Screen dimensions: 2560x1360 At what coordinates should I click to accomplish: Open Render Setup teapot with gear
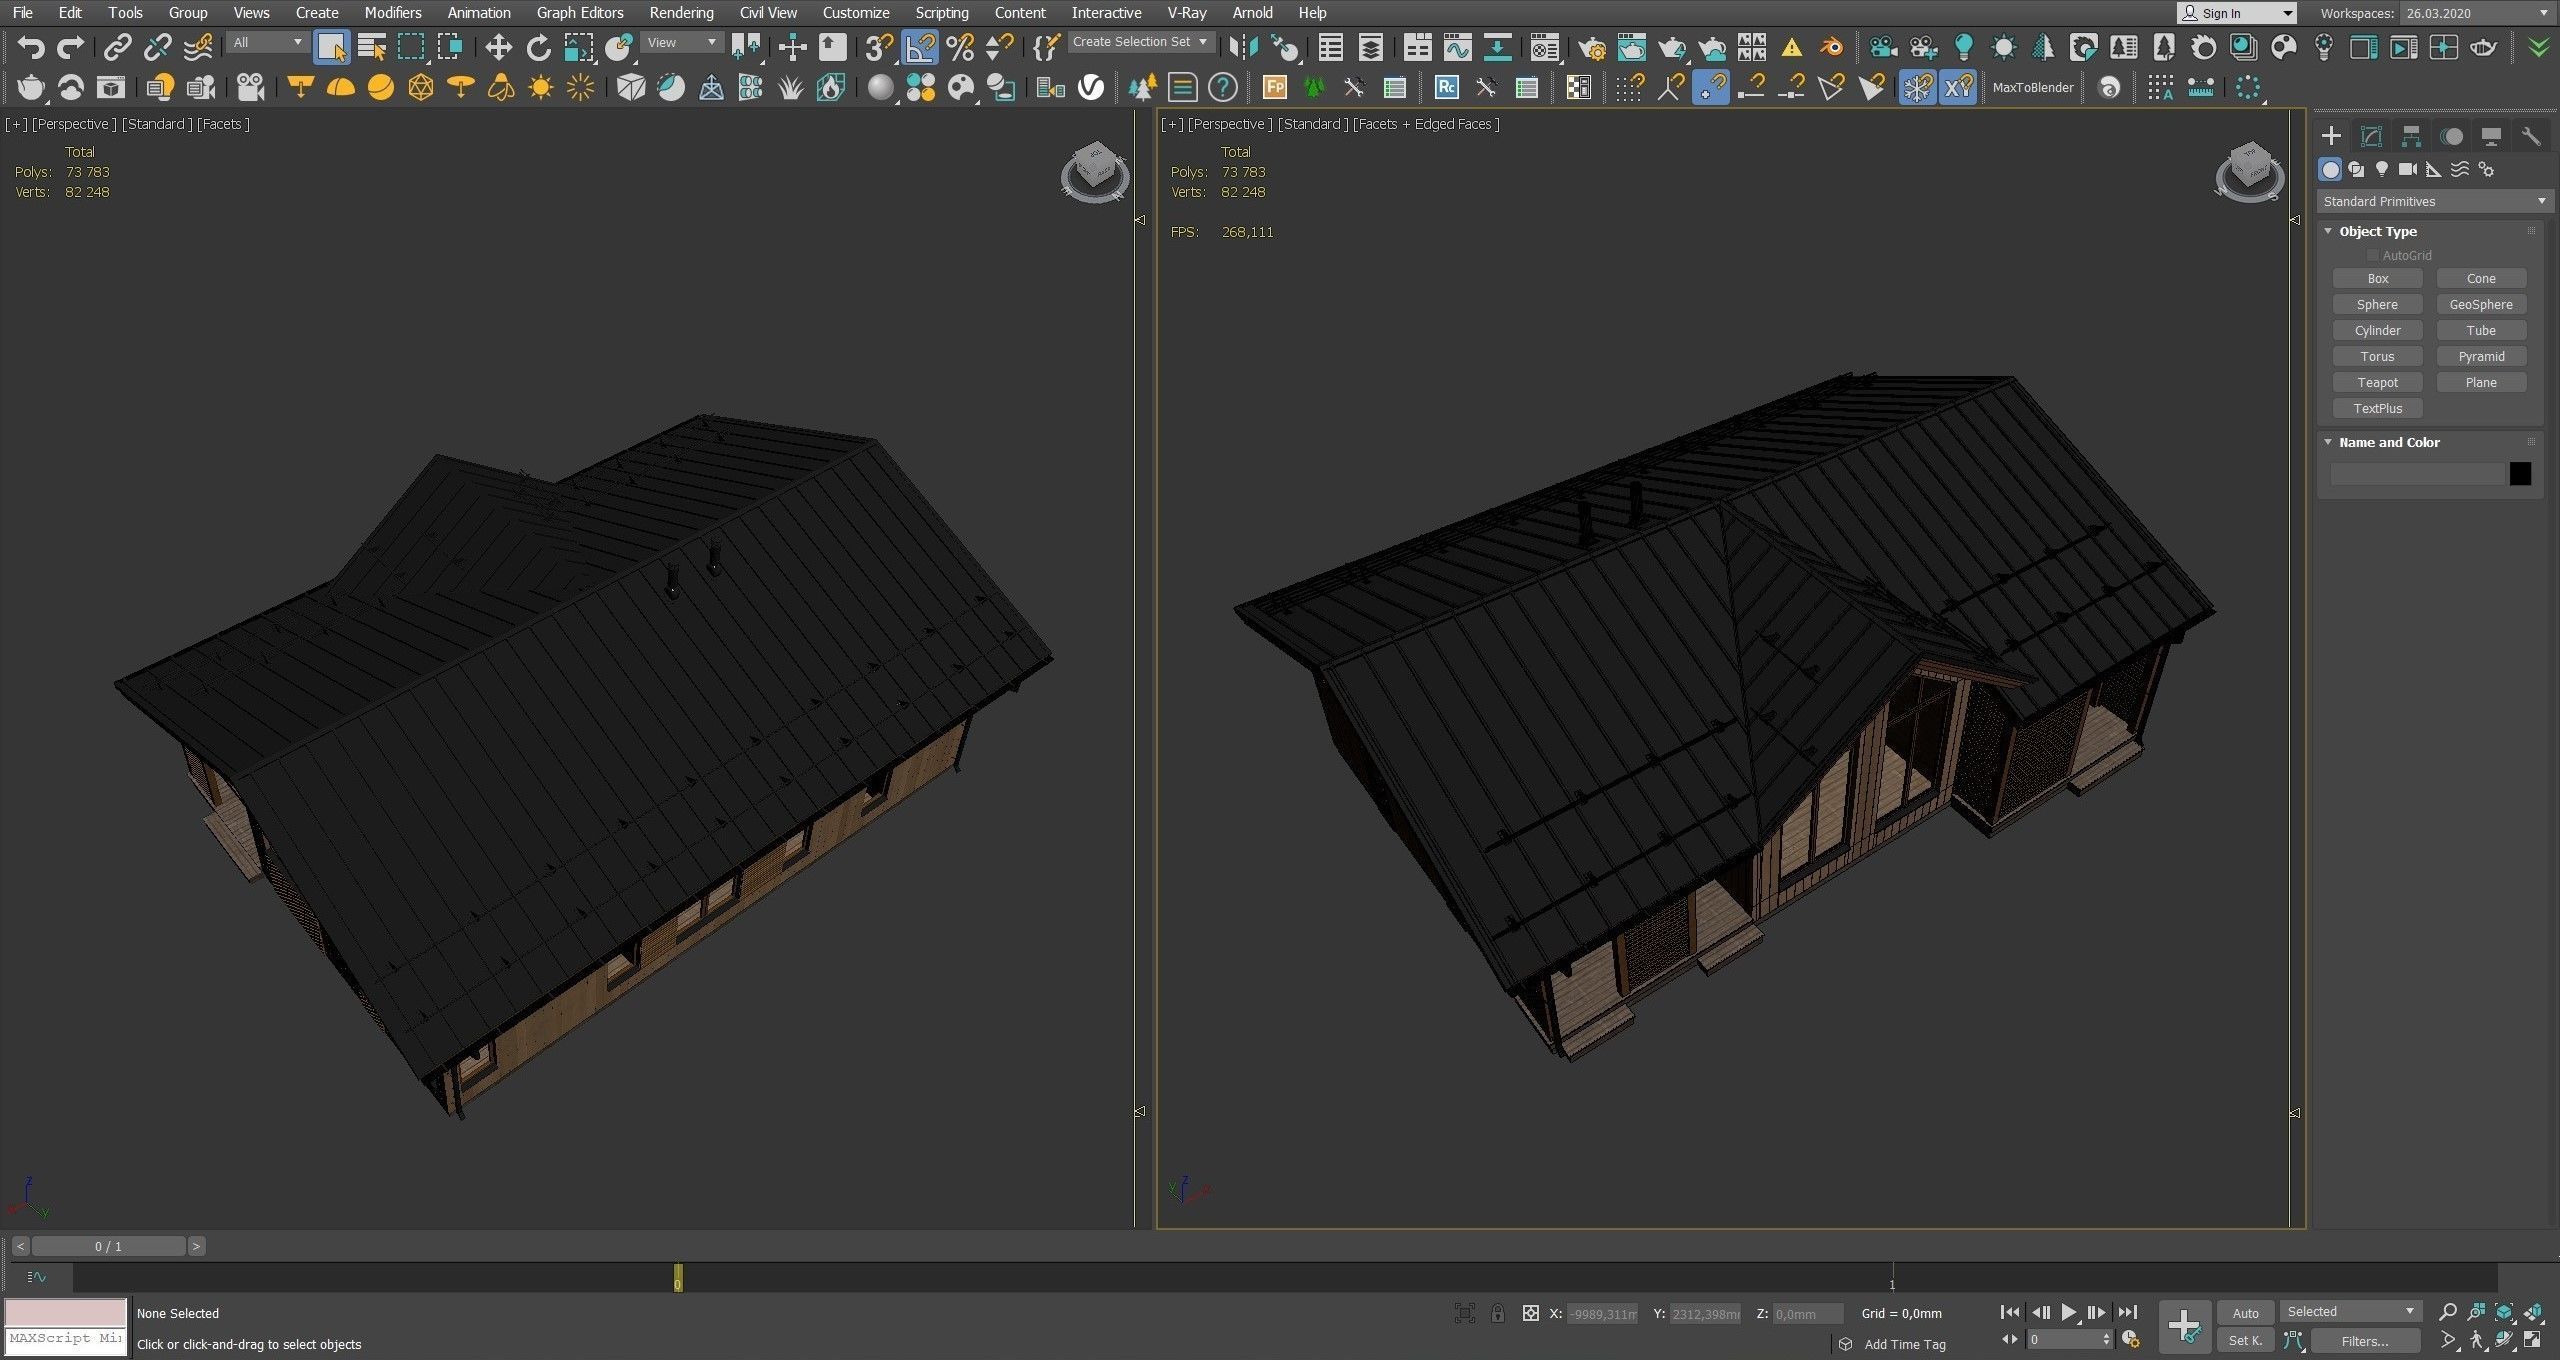coord(1592,47)
